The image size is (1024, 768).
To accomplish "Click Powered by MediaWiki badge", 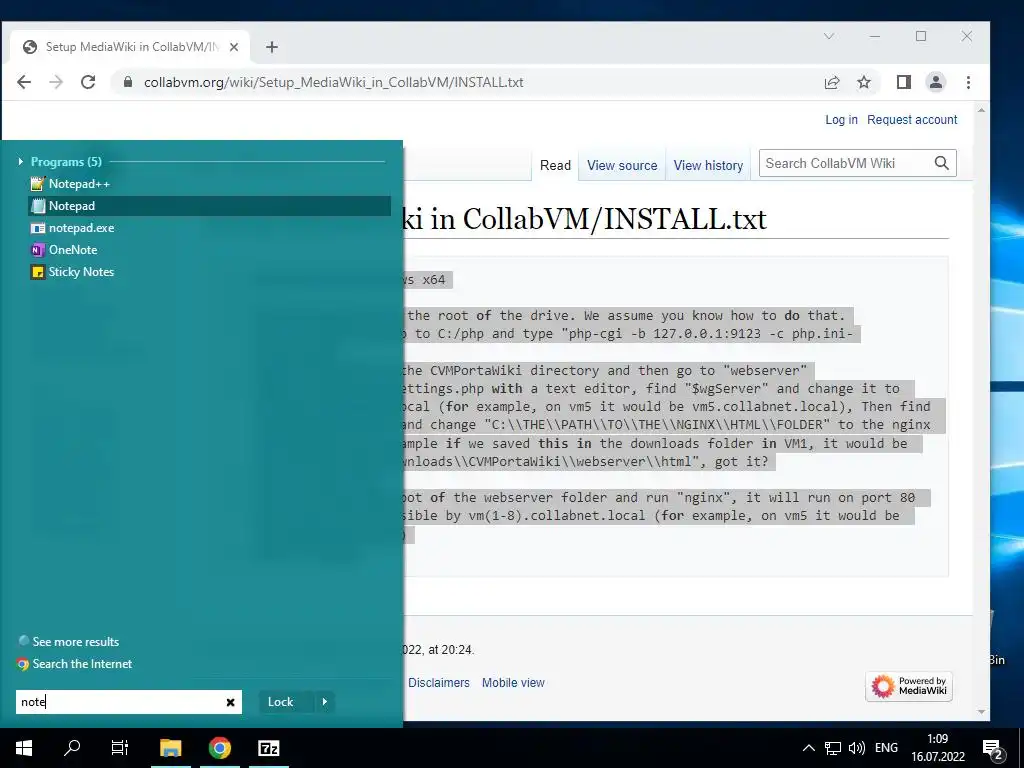I will click(909, 686).
